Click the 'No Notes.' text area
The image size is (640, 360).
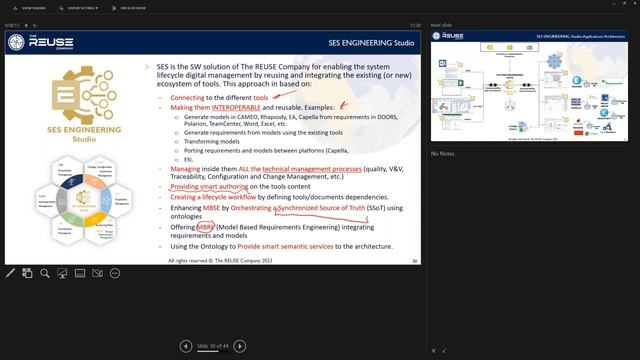tap(443, 153)
